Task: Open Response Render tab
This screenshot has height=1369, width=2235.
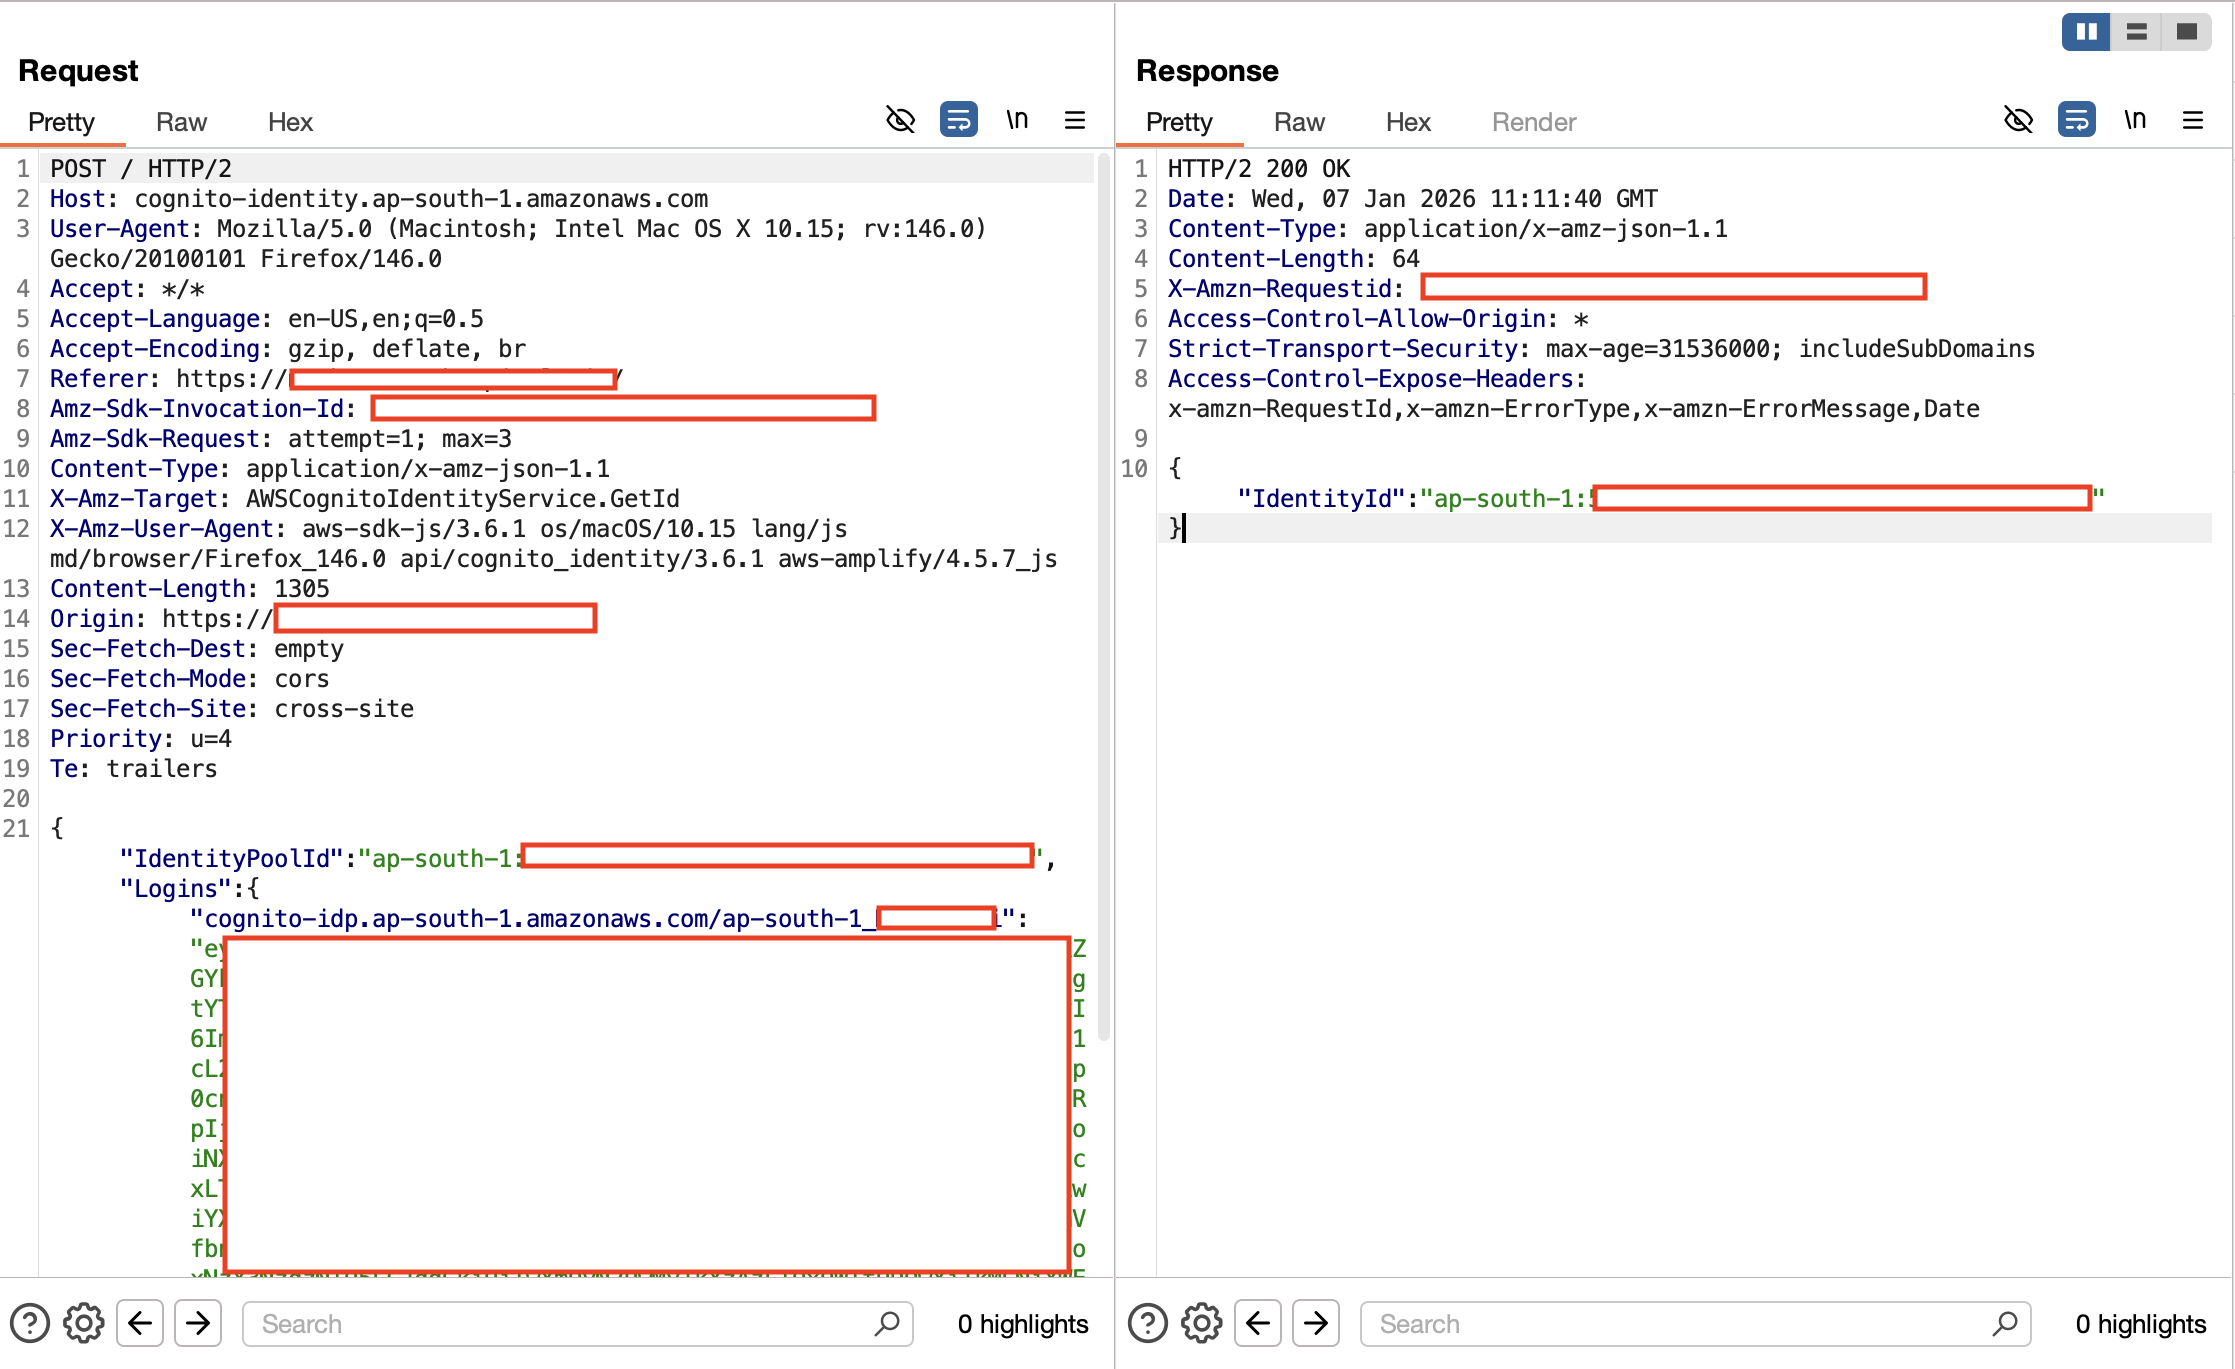Action: (x=1534, y=122)
